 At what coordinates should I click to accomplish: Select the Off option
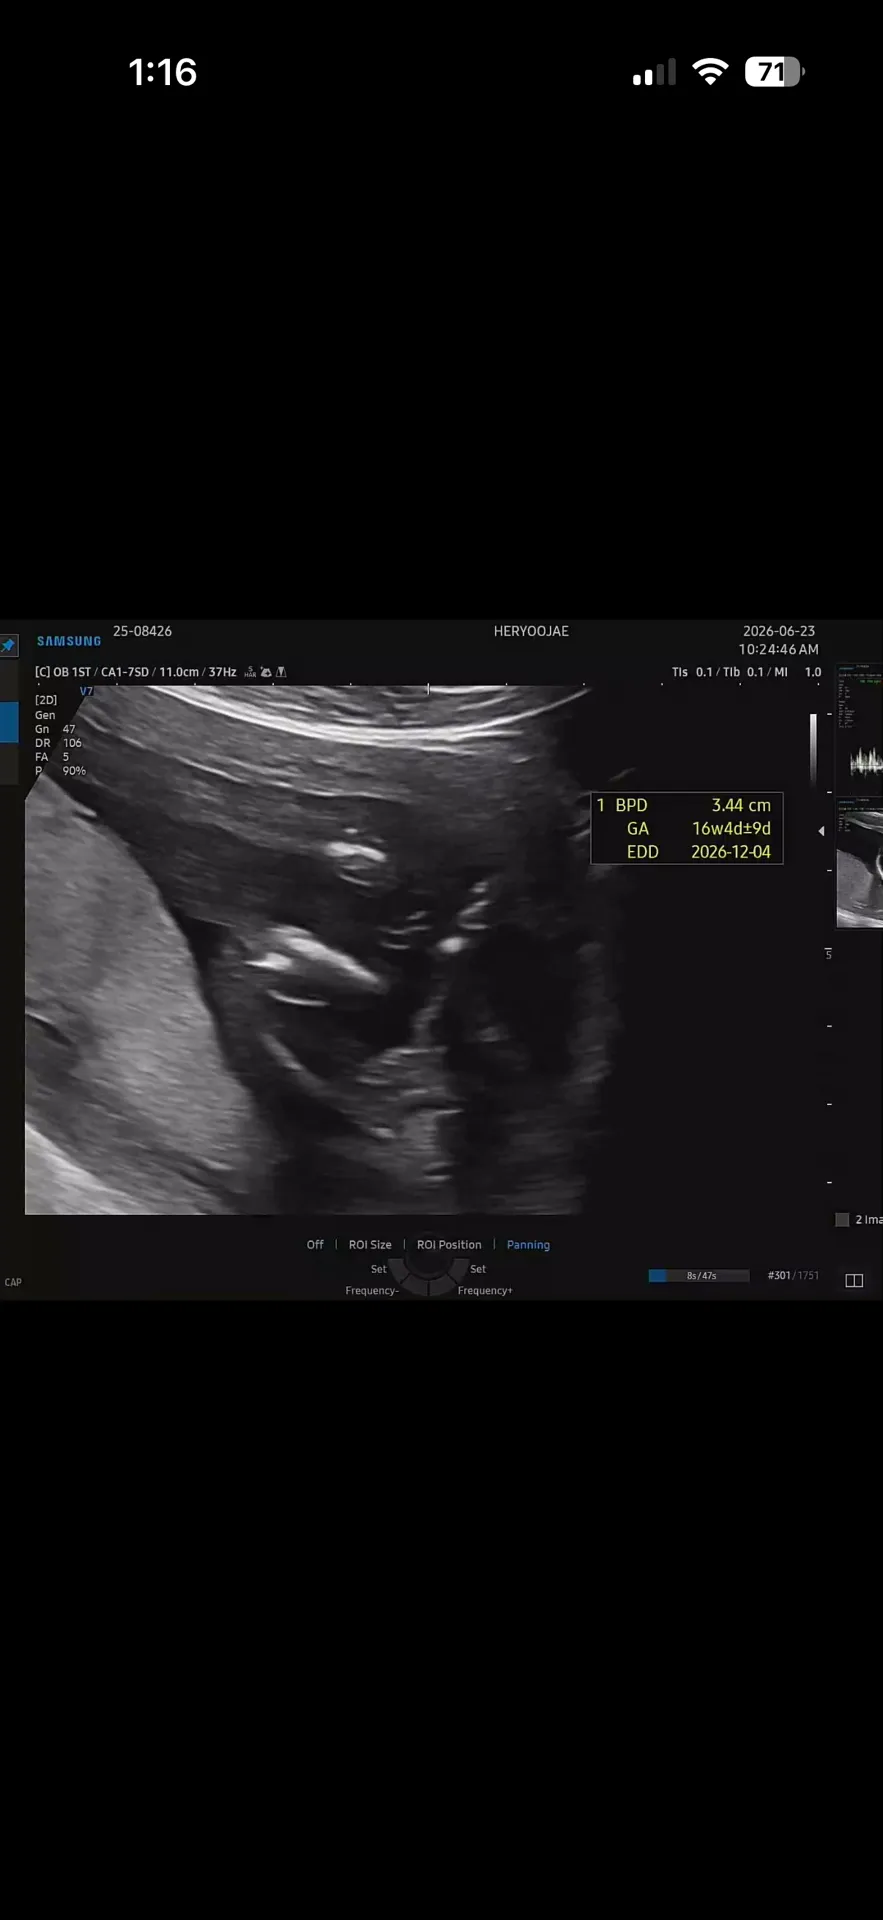pyautogui.click(x=315, y=1245)
